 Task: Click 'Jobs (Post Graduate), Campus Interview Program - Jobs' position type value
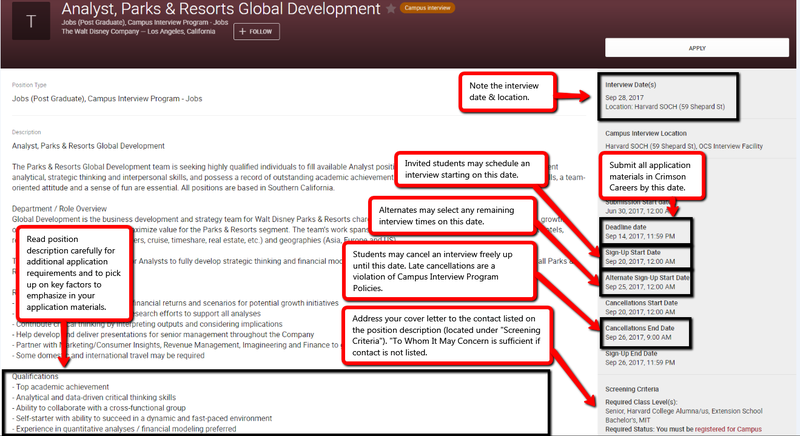(107, 99)
